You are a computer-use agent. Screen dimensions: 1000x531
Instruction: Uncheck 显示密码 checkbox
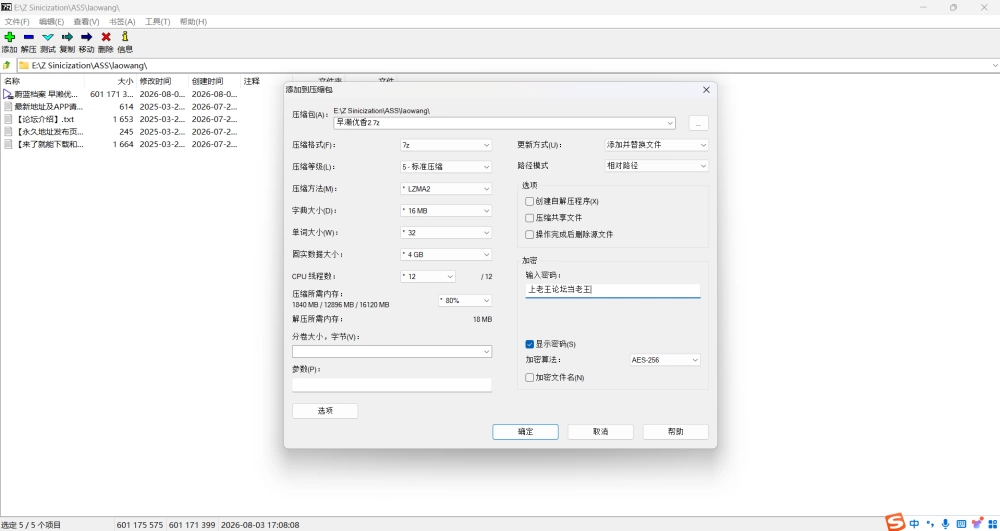(529, 344)
